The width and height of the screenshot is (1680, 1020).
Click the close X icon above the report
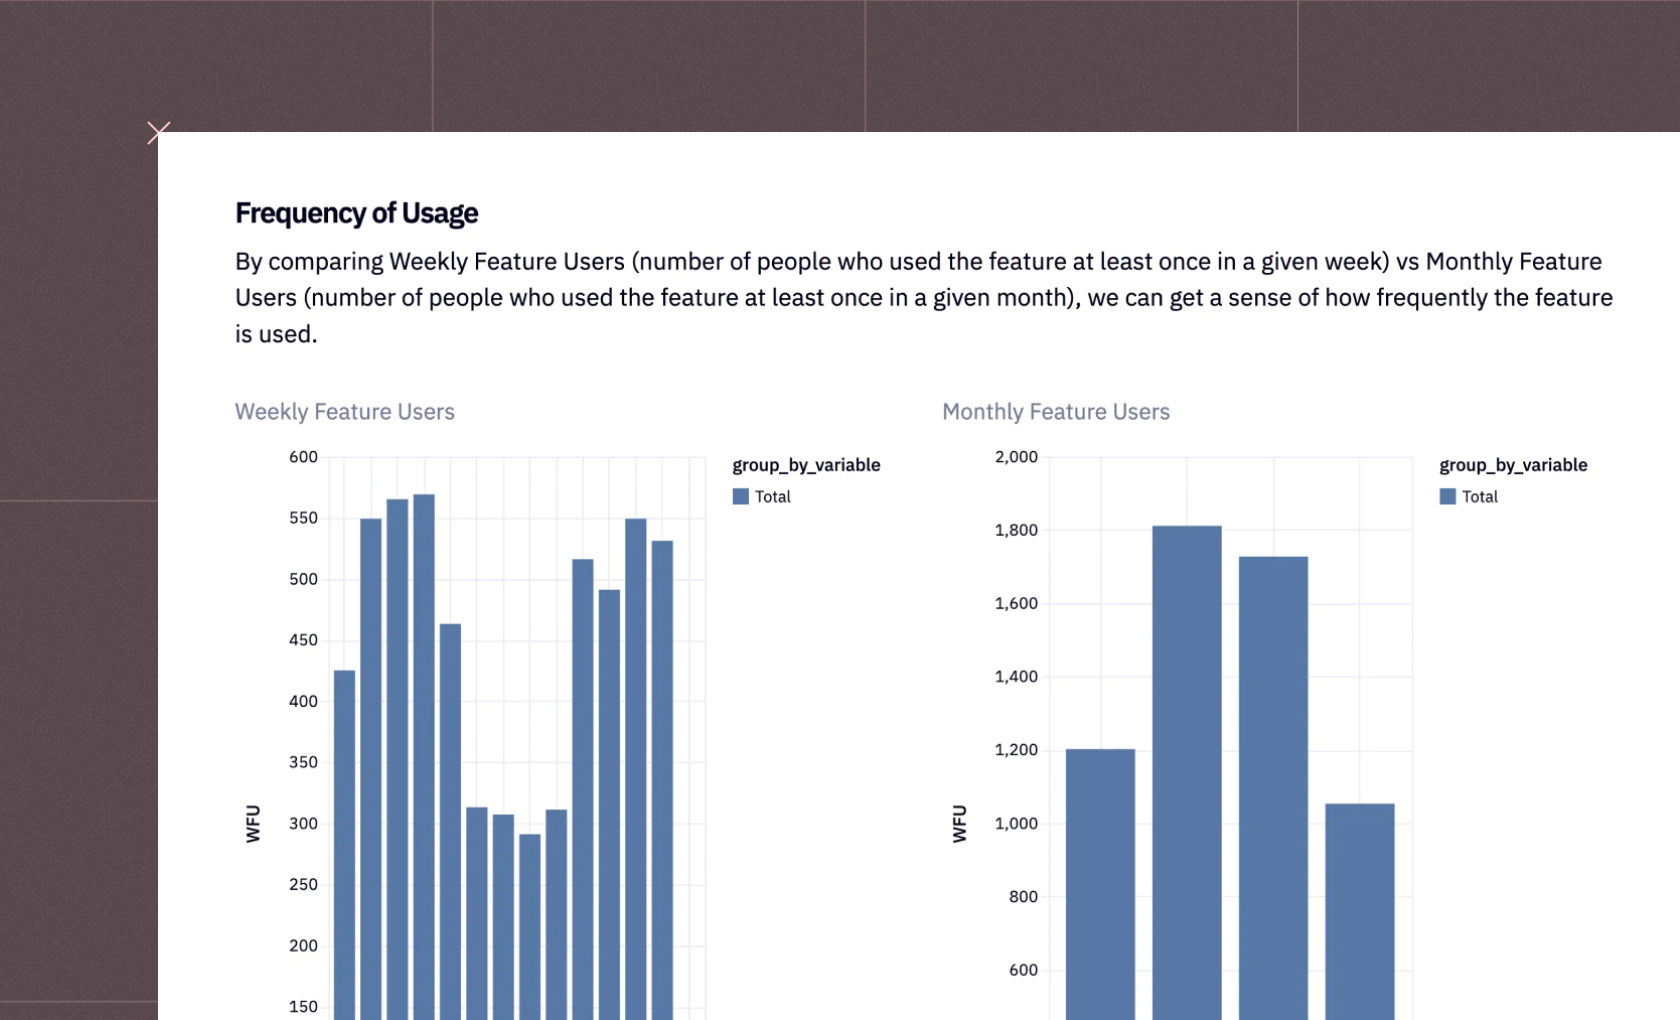158,132
